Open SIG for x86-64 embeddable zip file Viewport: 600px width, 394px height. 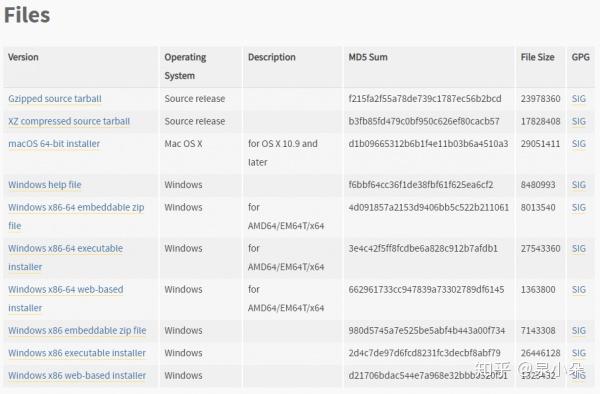[x=579, y=207]
